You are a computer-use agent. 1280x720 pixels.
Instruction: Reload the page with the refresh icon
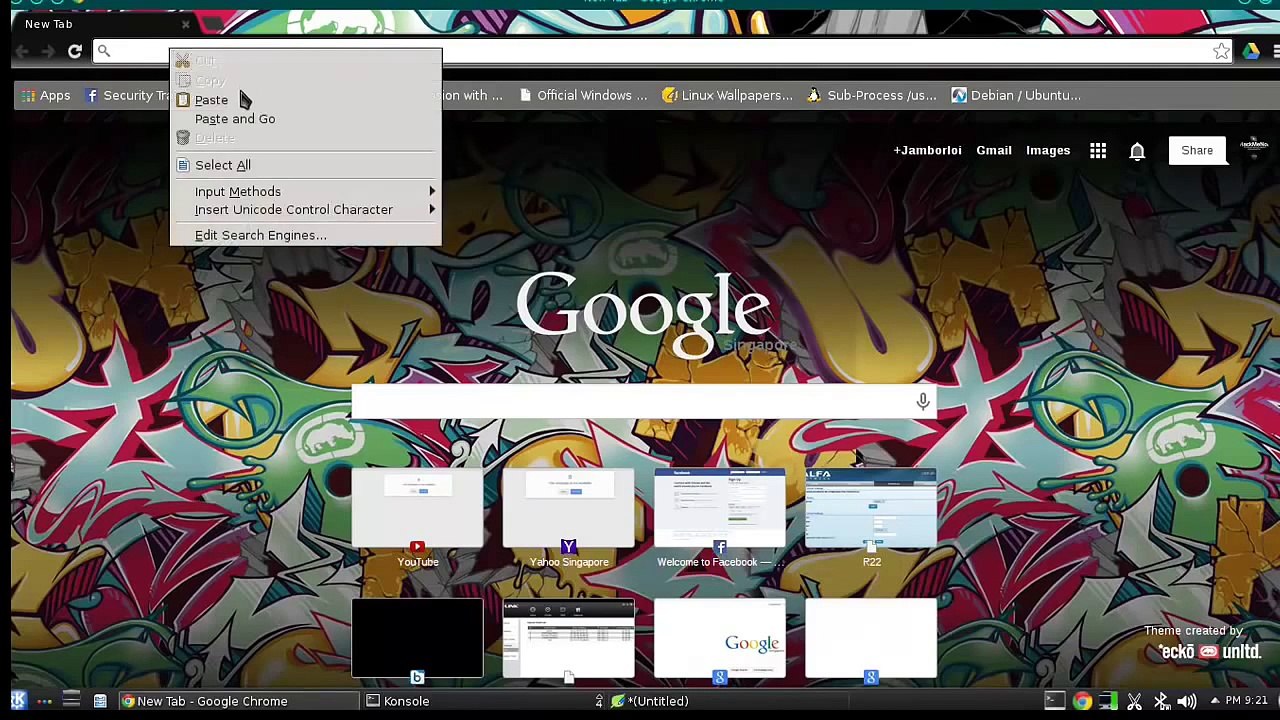[75, 51]
